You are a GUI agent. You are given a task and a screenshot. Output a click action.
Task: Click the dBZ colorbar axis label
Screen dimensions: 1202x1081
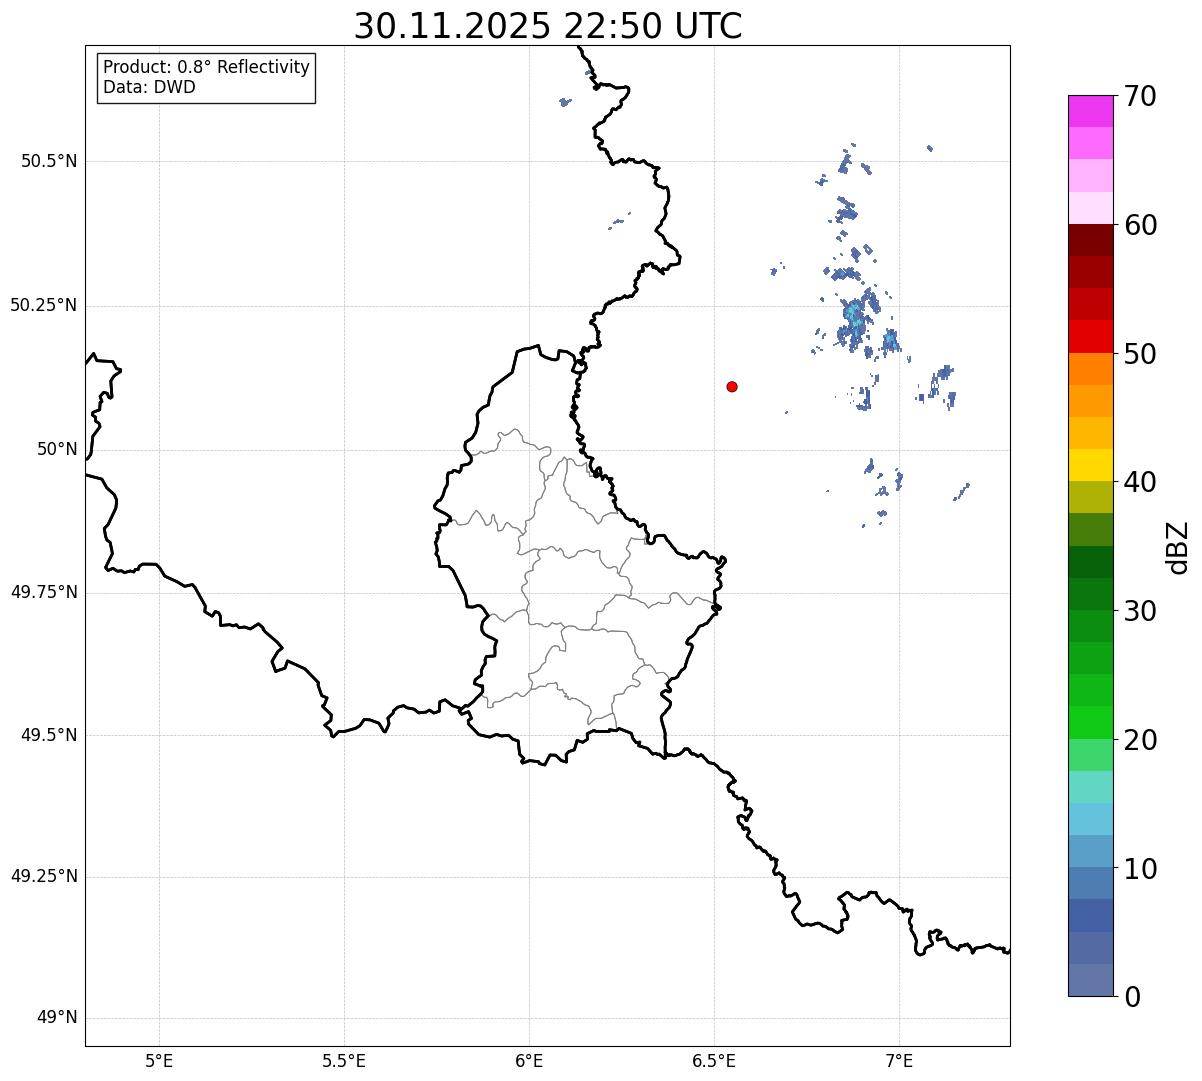[1178, 547]
